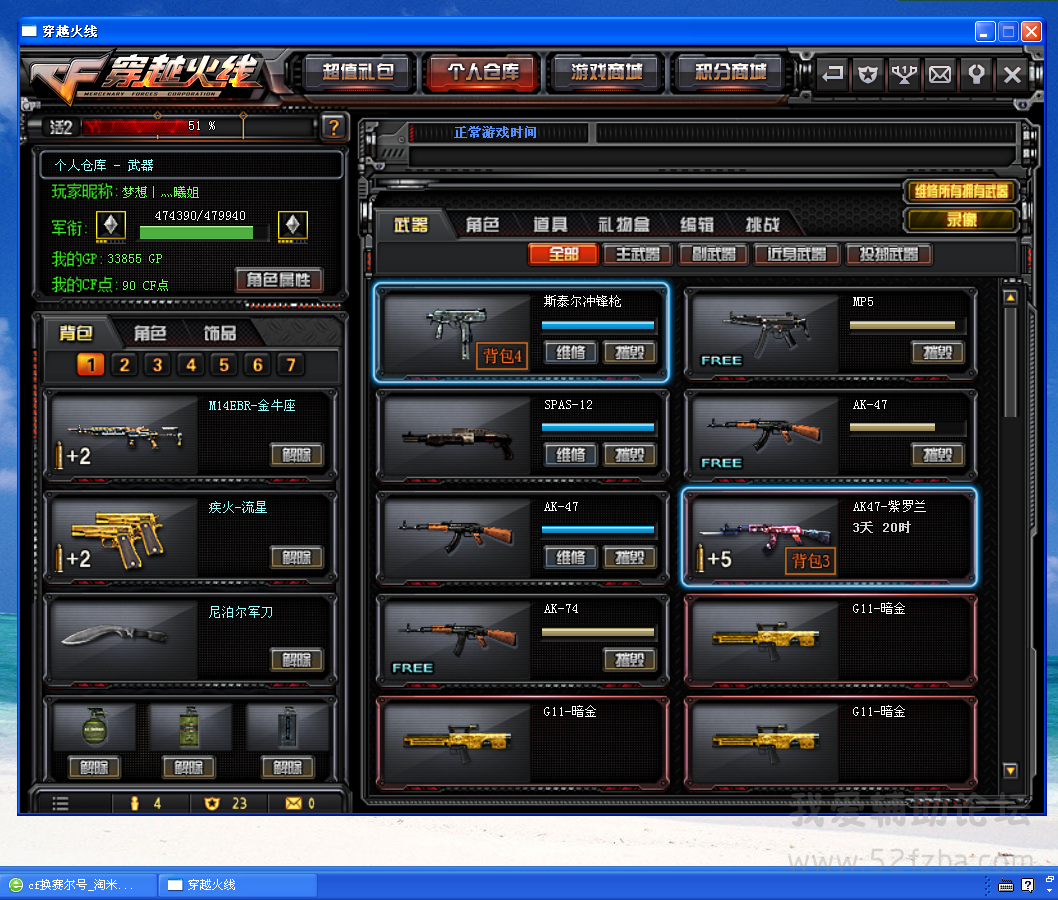Select backpack slot number 7
Viewport: 1058px width, 900px height.
coord(291,365)
